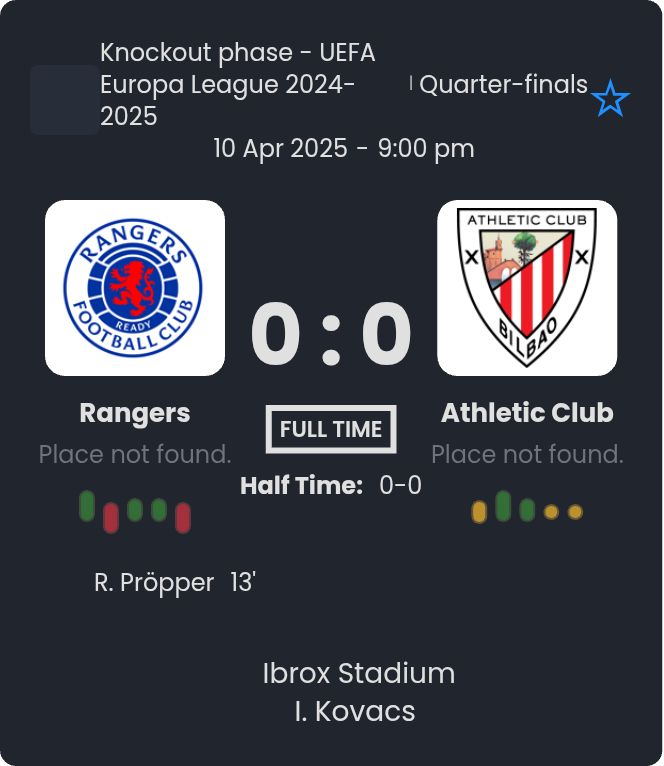Open the Ibrox Stadium venue link
This screenshot has width=664, height=766.
[358, 673]
